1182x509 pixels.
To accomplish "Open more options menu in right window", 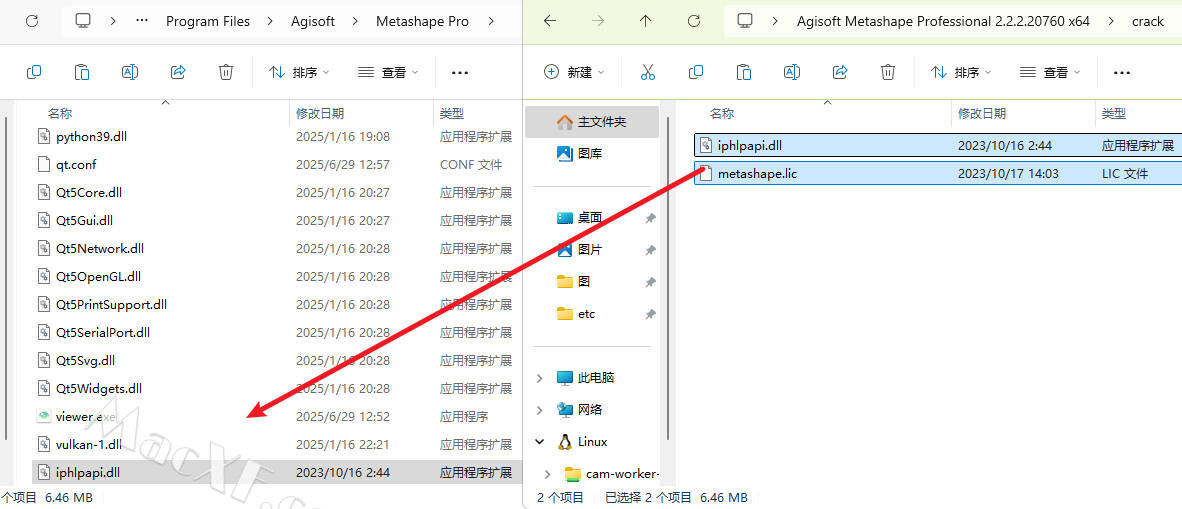I will (x=1122, y=72).
